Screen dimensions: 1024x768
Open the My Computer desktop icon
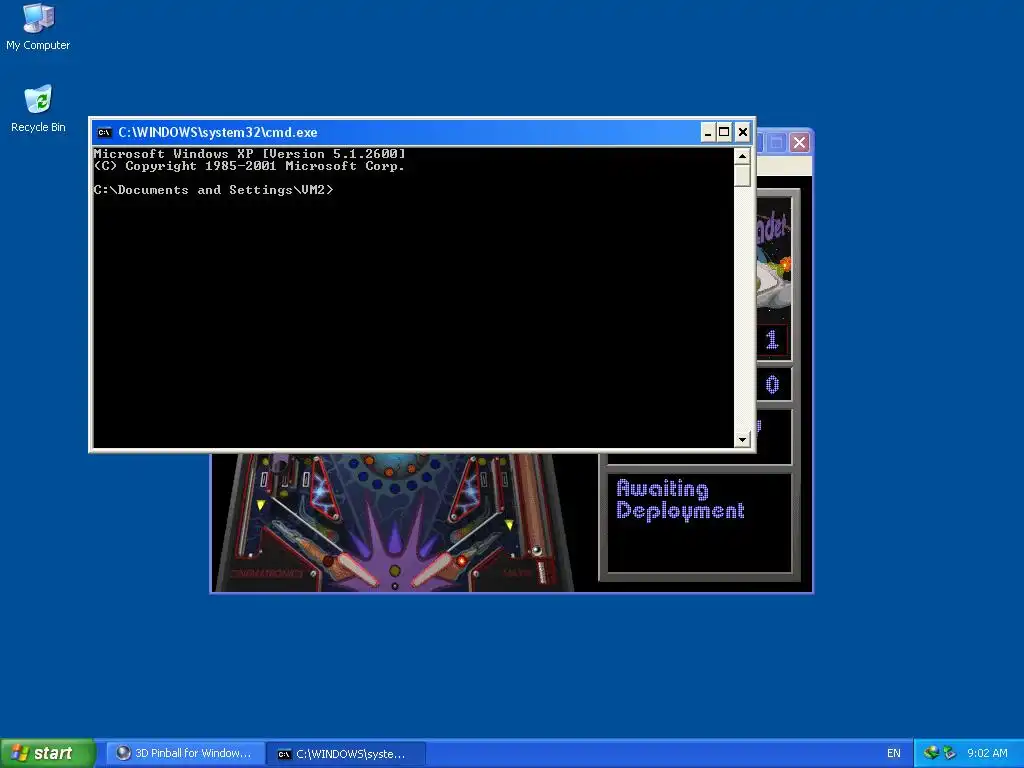(38, 27)
